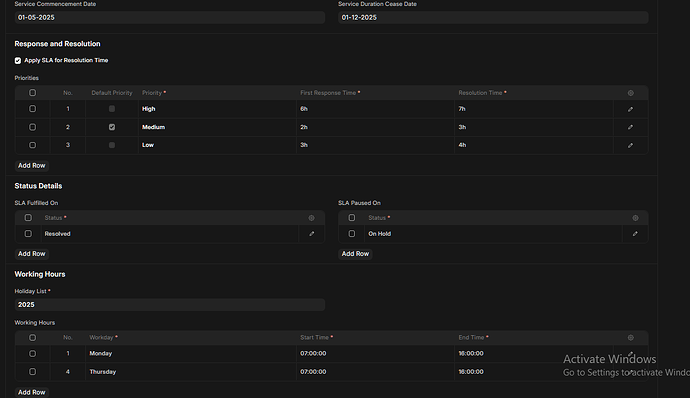Screen dimensions: 690x398
Task: Add Row to Priorities table
Action: pyautogui.click(x=32, y=166)
